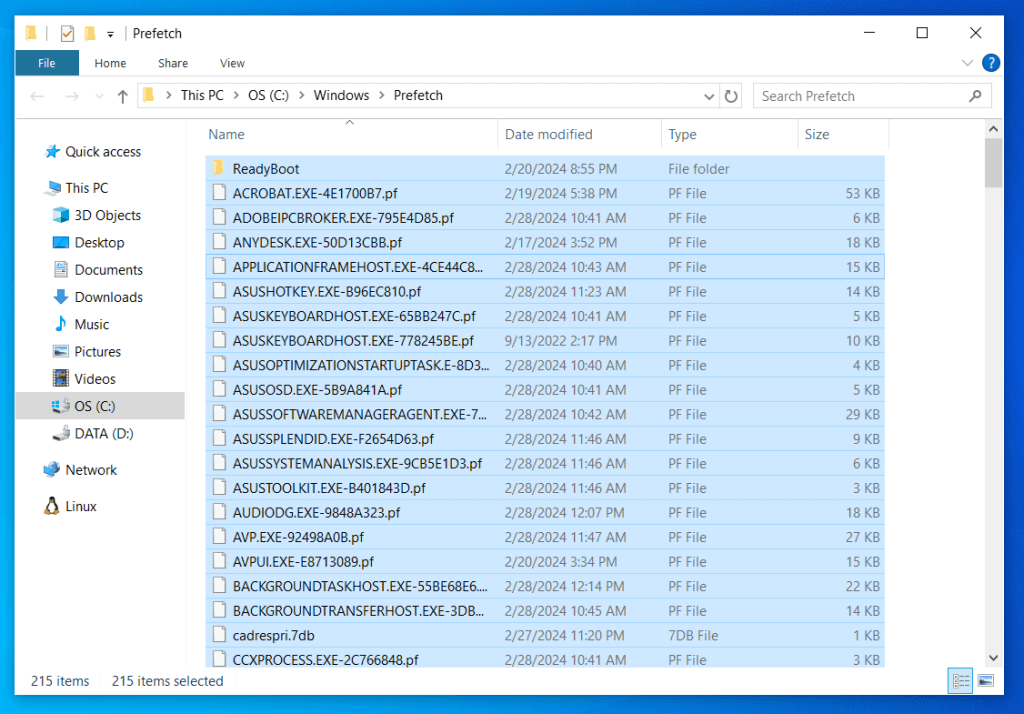1024x714 pixels.
Task: Select CCXPROCESS.EXE-2C766848.pf file name
Action: click(x=325, y=660)
